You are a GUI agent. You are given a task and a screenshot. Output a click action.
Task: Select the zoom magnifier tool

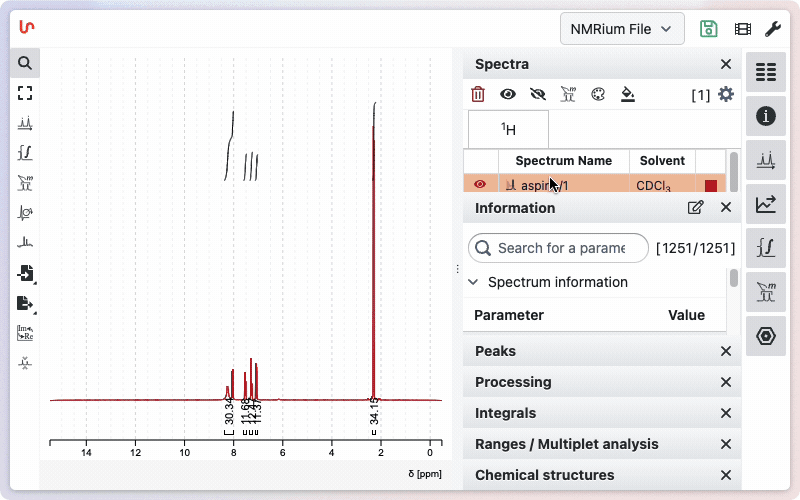tap(25, 63)
